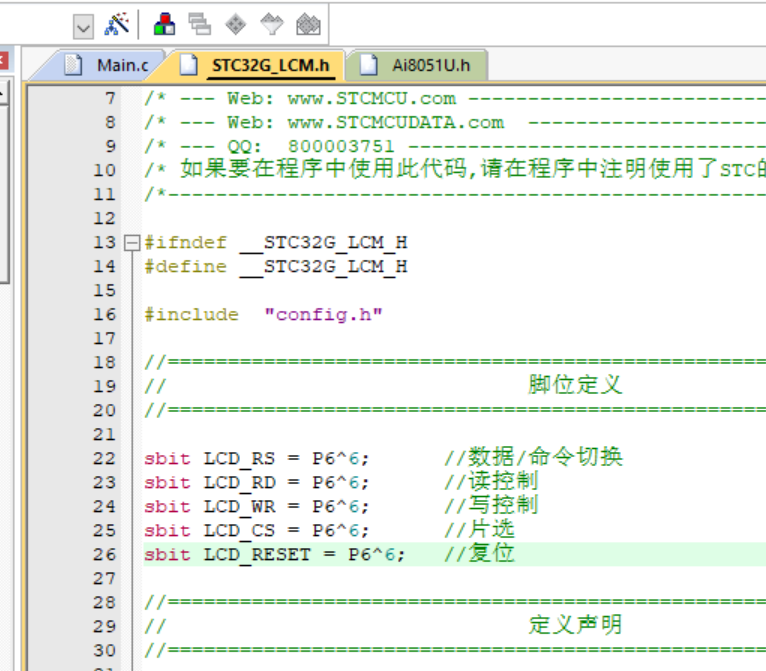Image resolution: width=766 pixels, height=671 pixels.
Task: Click "LCD_RS" on line 22
Action: click(239, 459)
